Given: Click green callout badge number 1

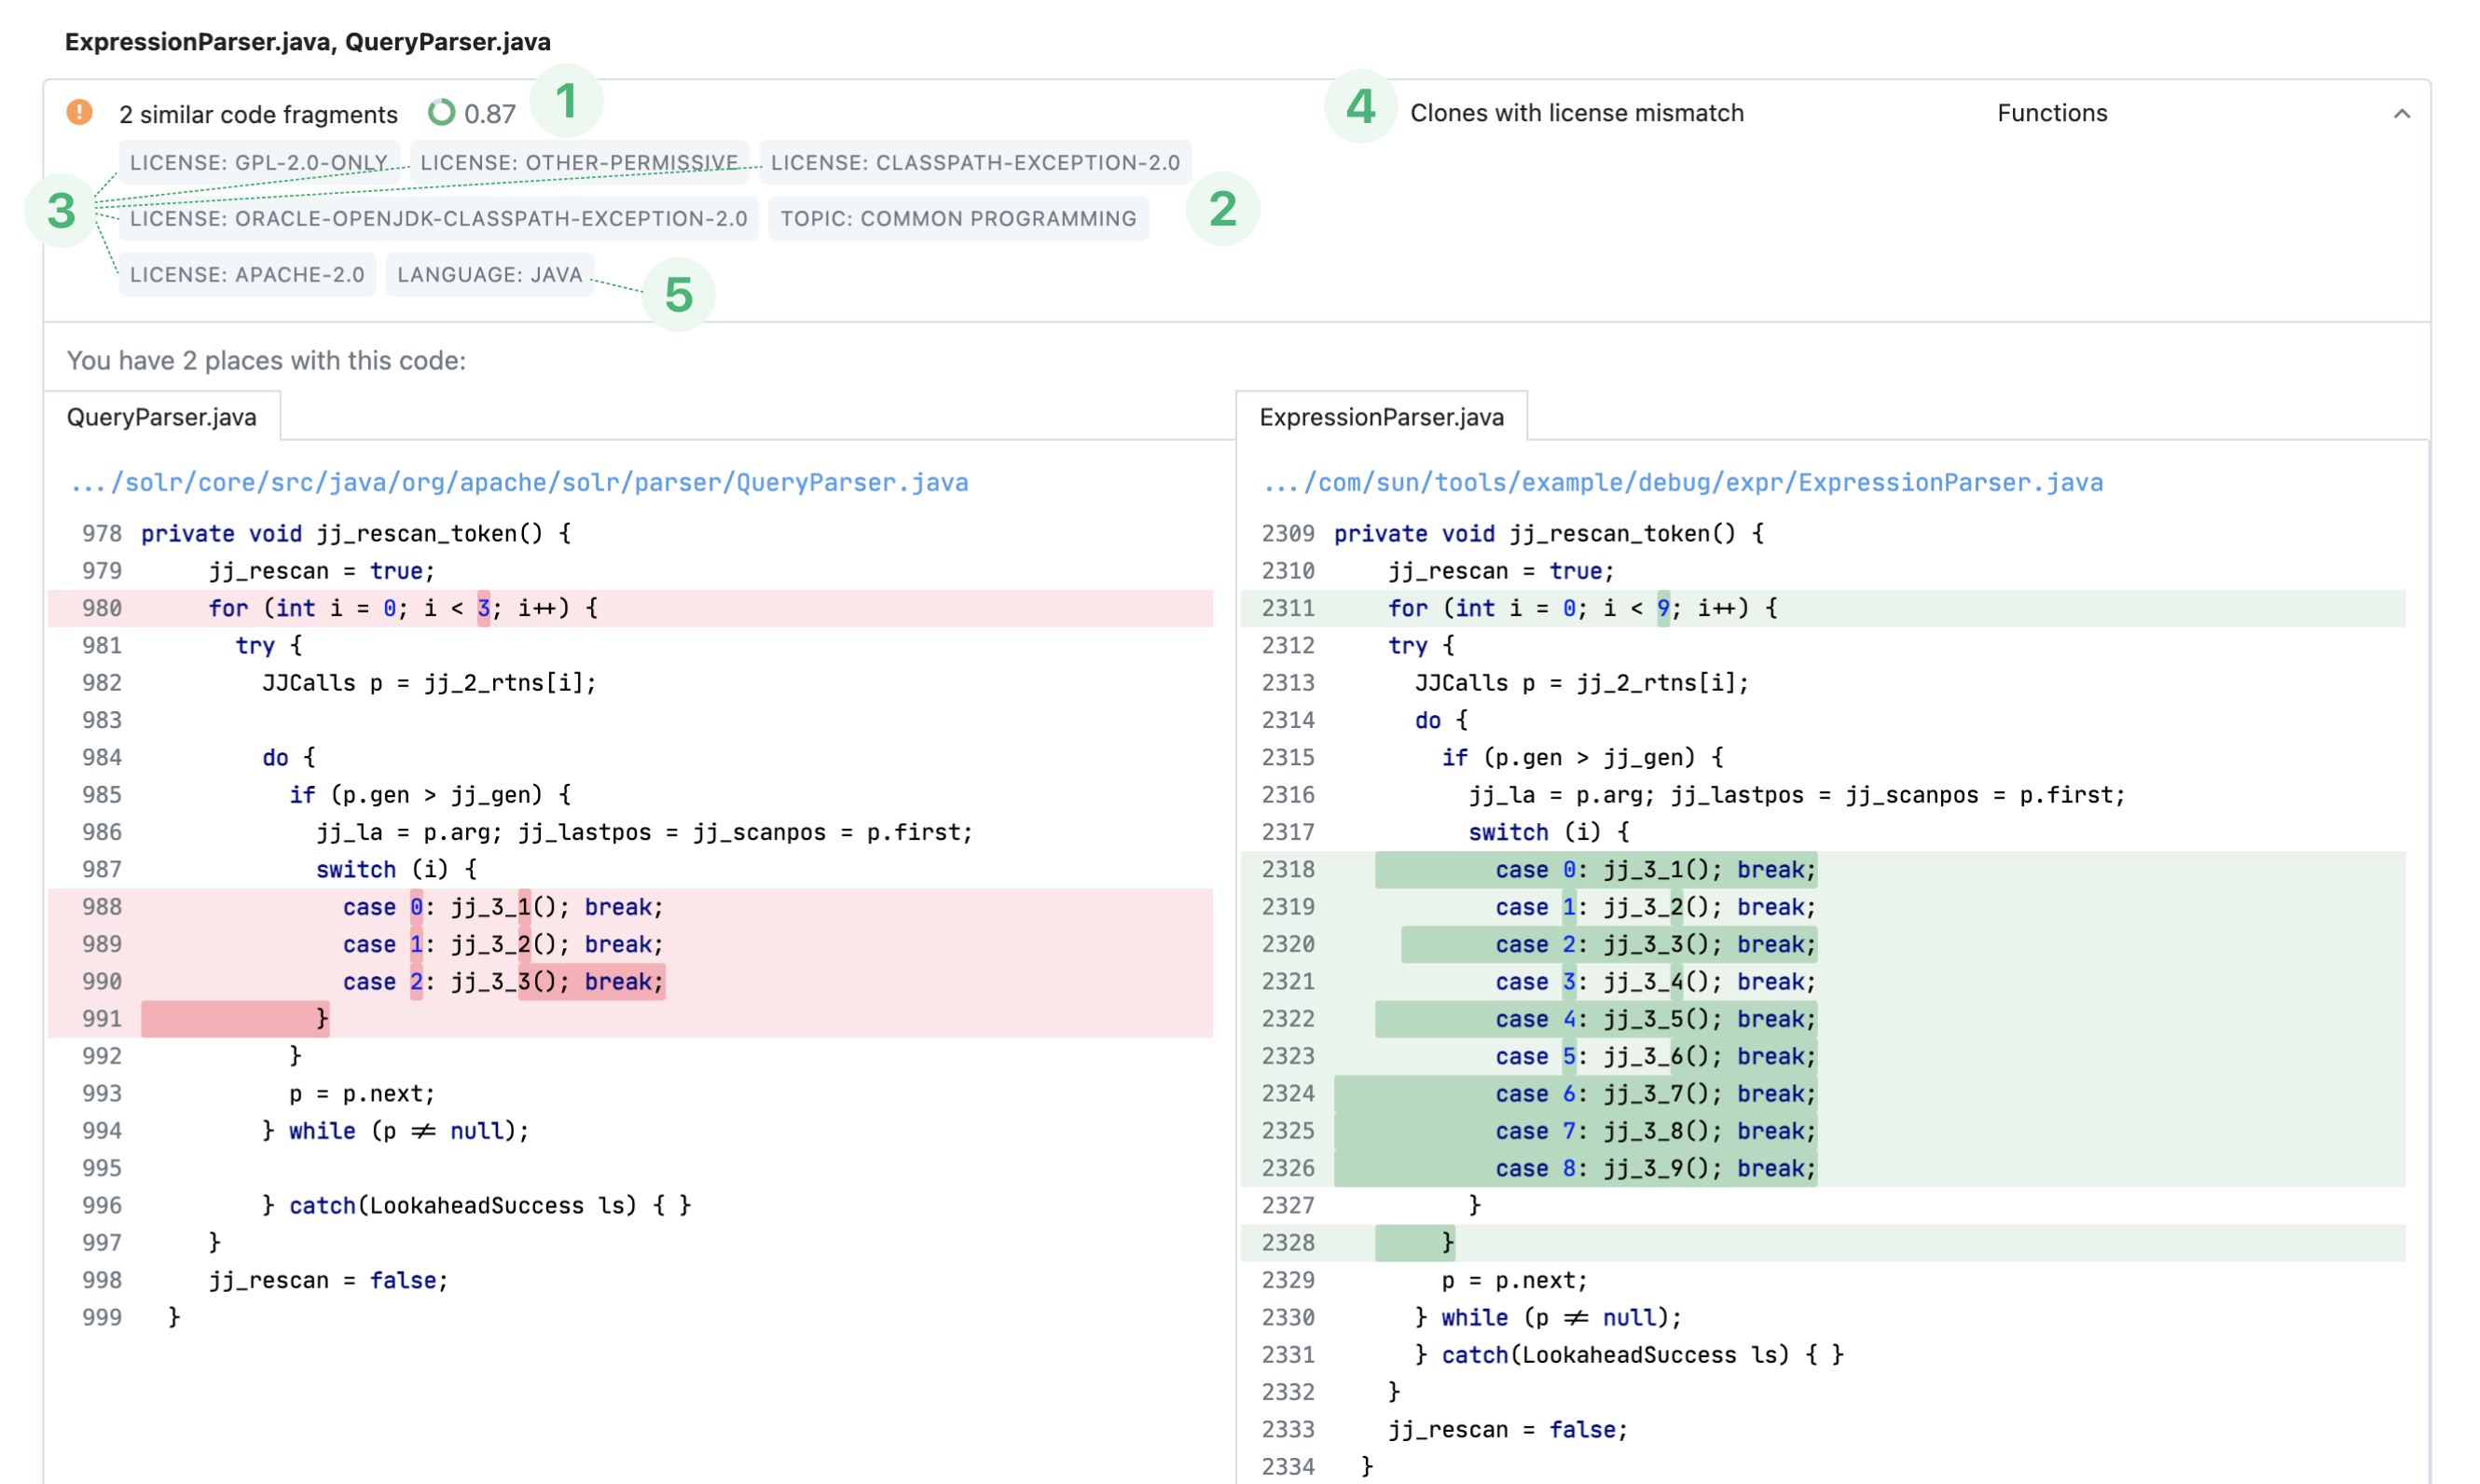Looking at the screenshot, I should coord(566,101).
